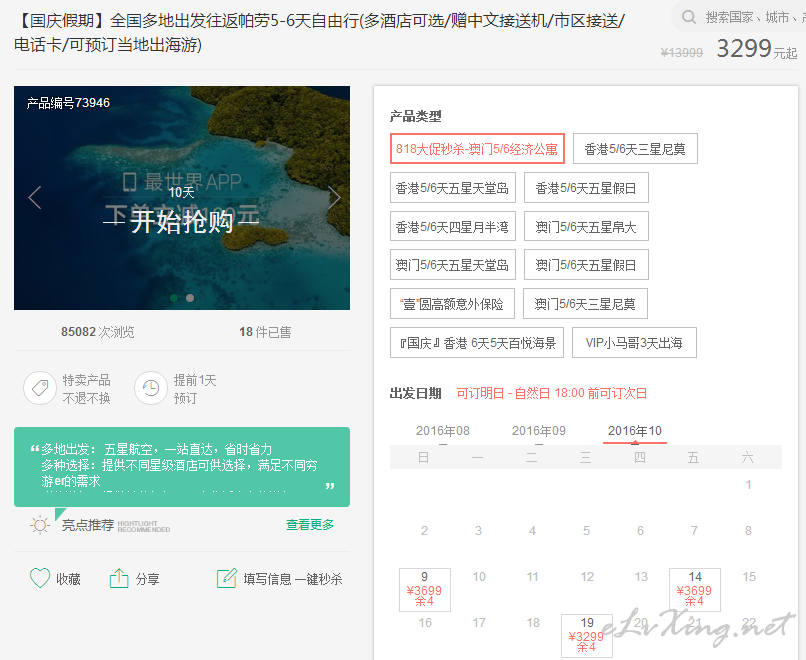Click 产品编号73946 text
The height and width of the screenshot is (660, 806).
[68, 103]
